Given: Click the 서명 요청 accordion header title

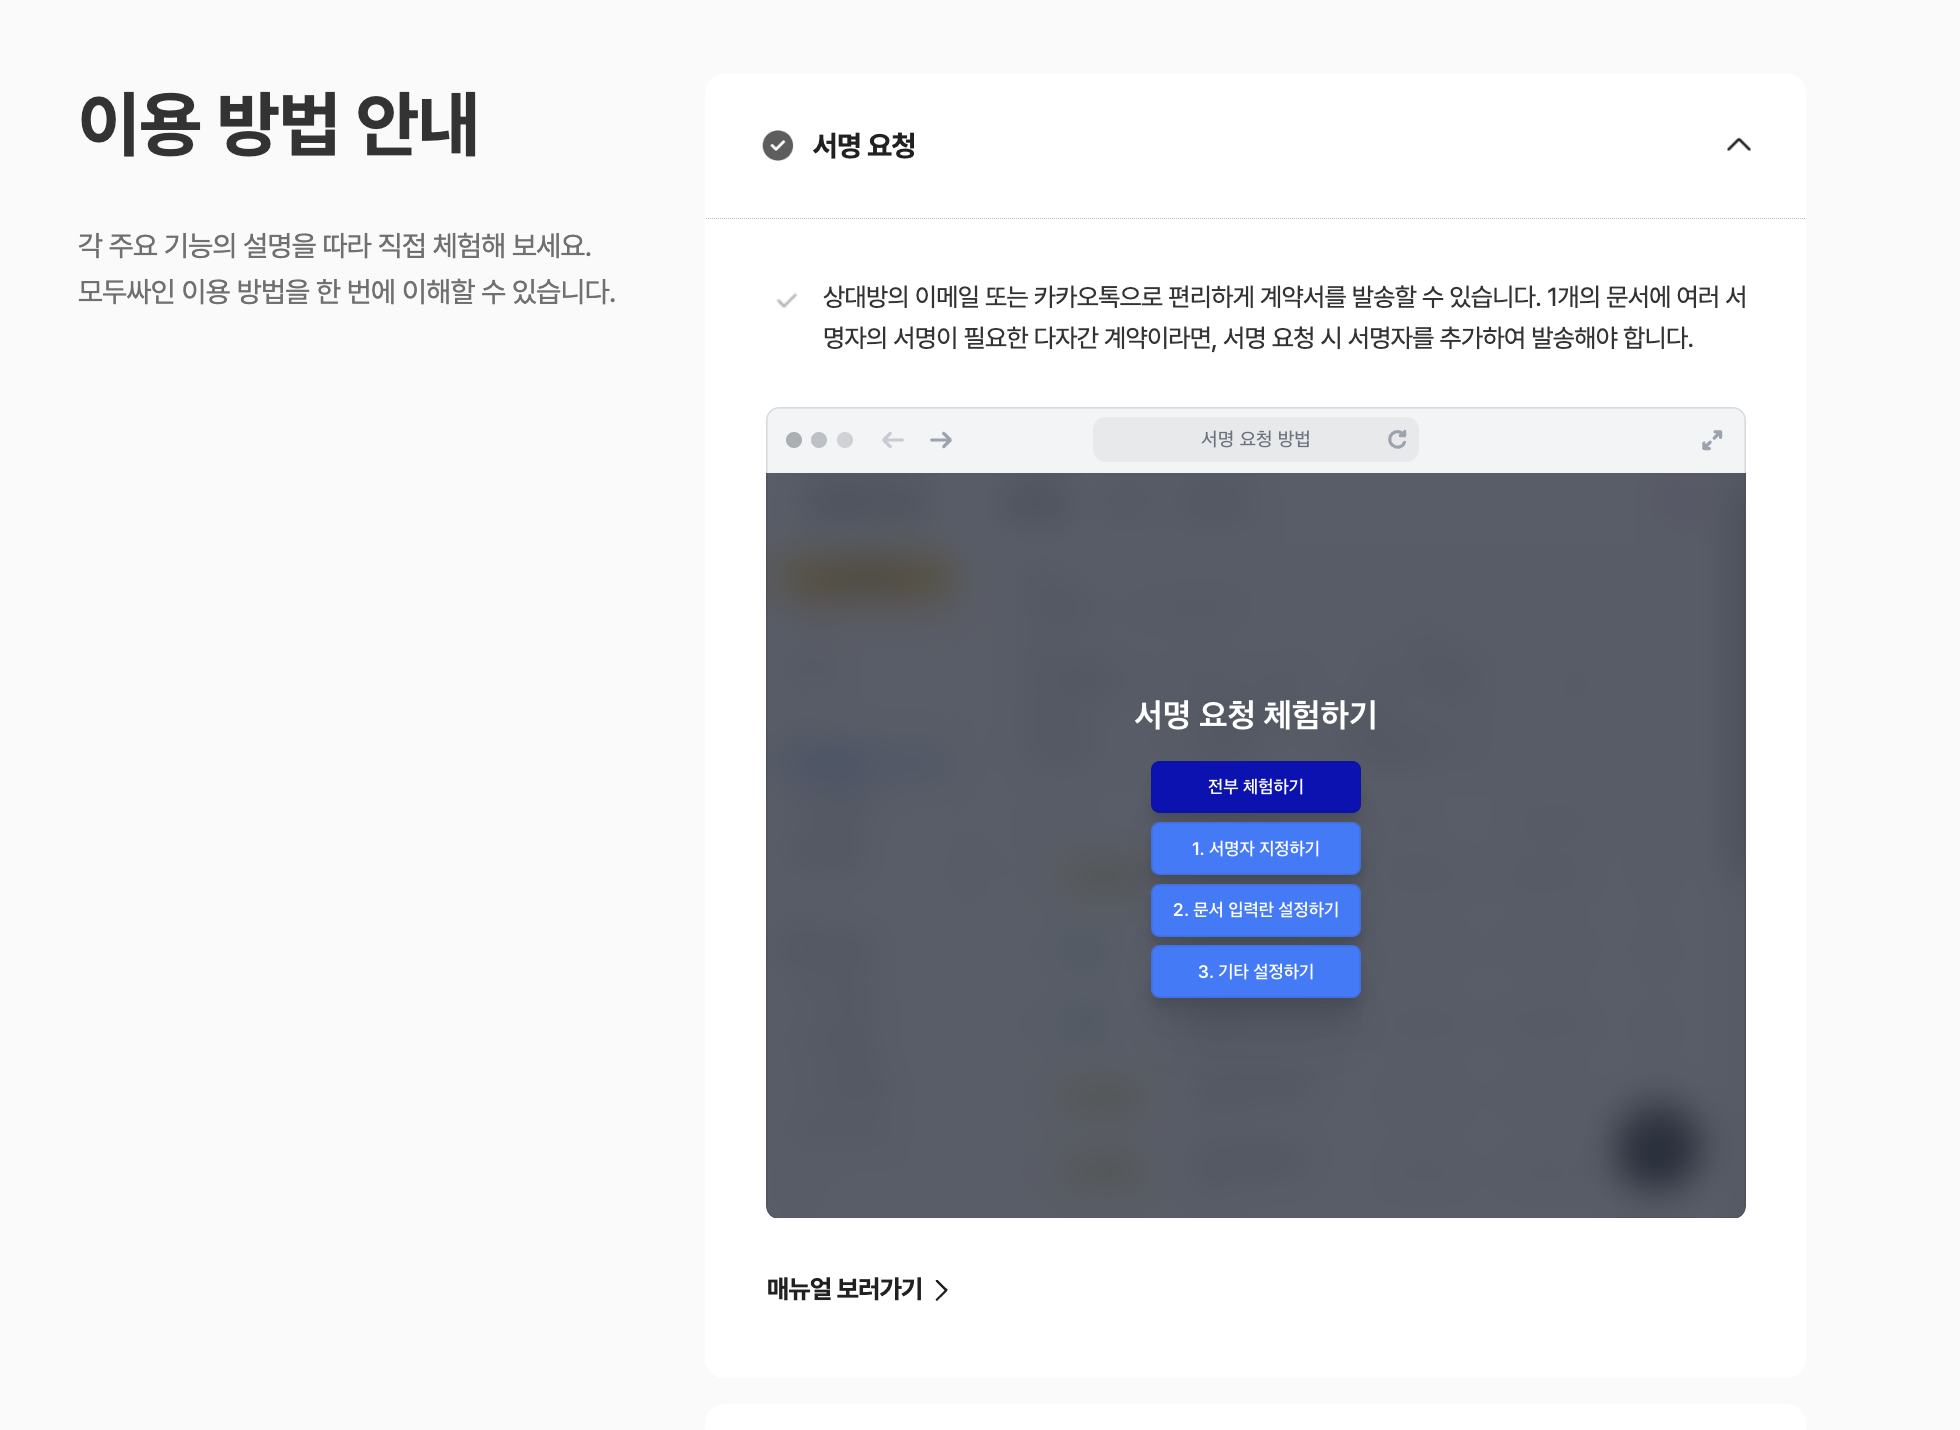Looking at the screenshot, I should [864, 146].
